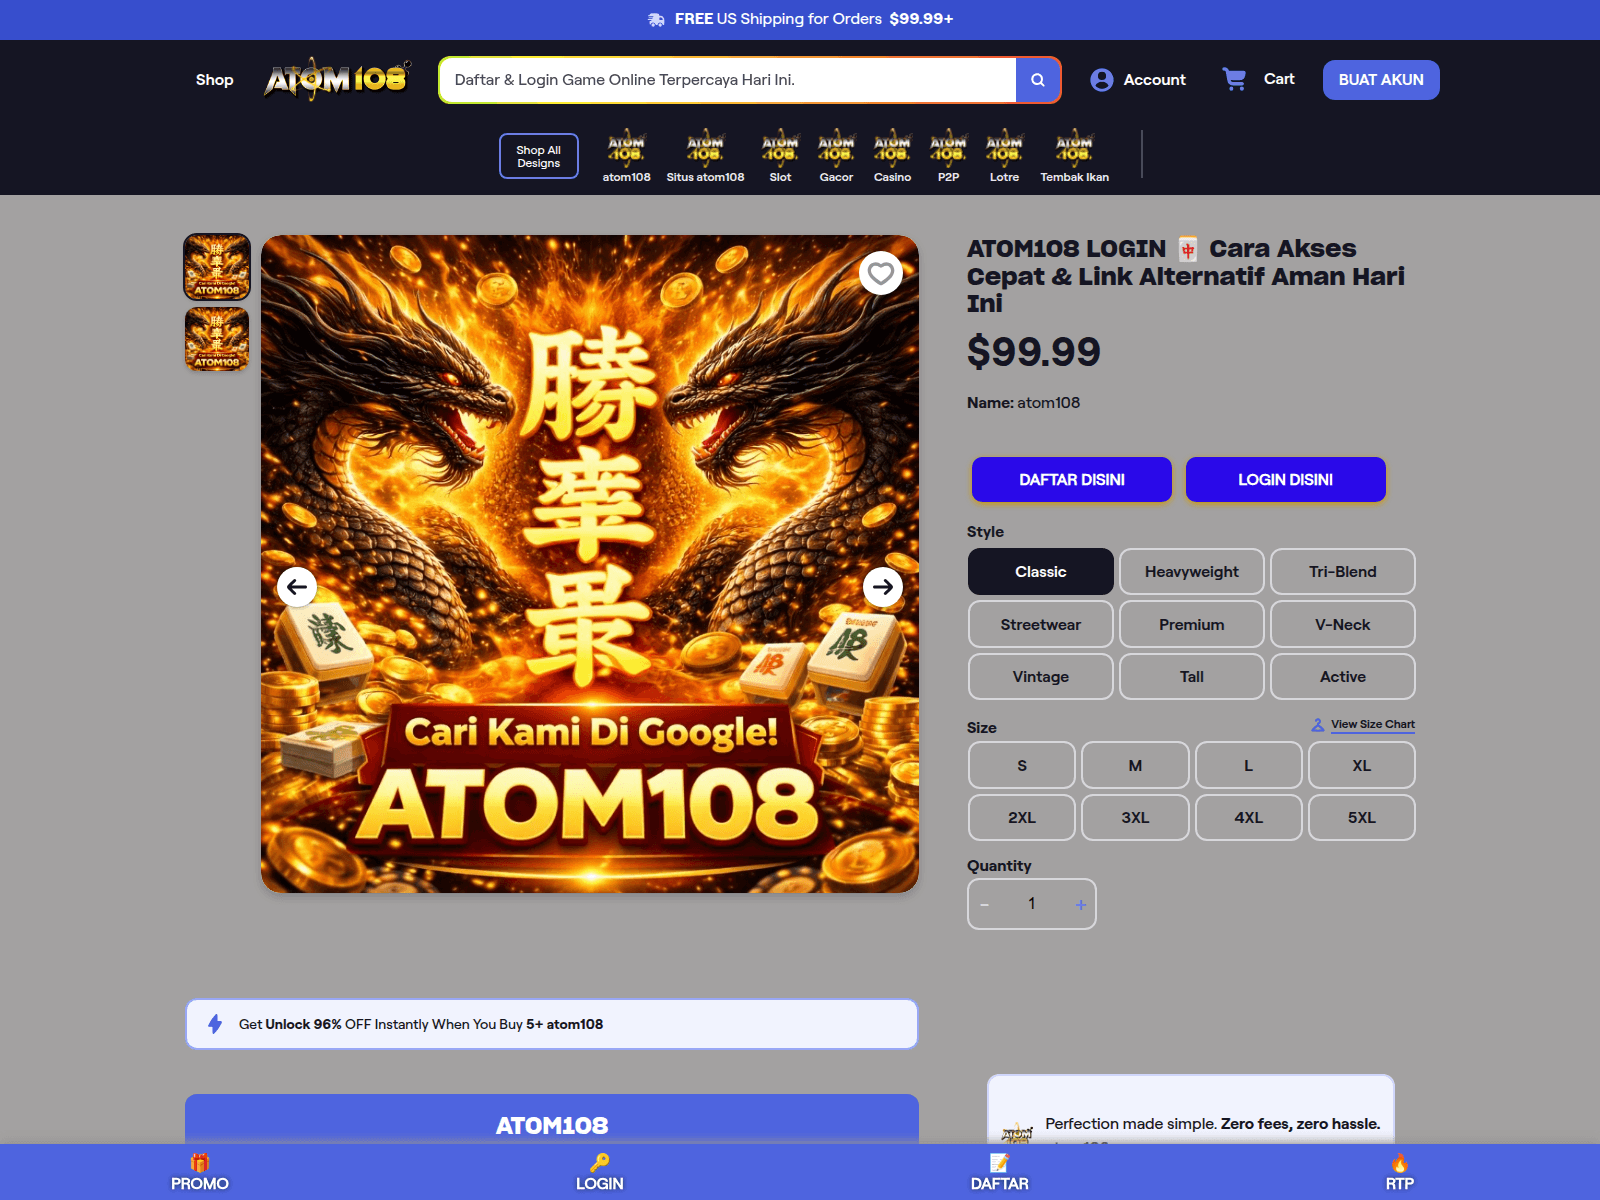Choose size 3XL
This screenshot has width=1600, height=1200.
[1135, 818]
